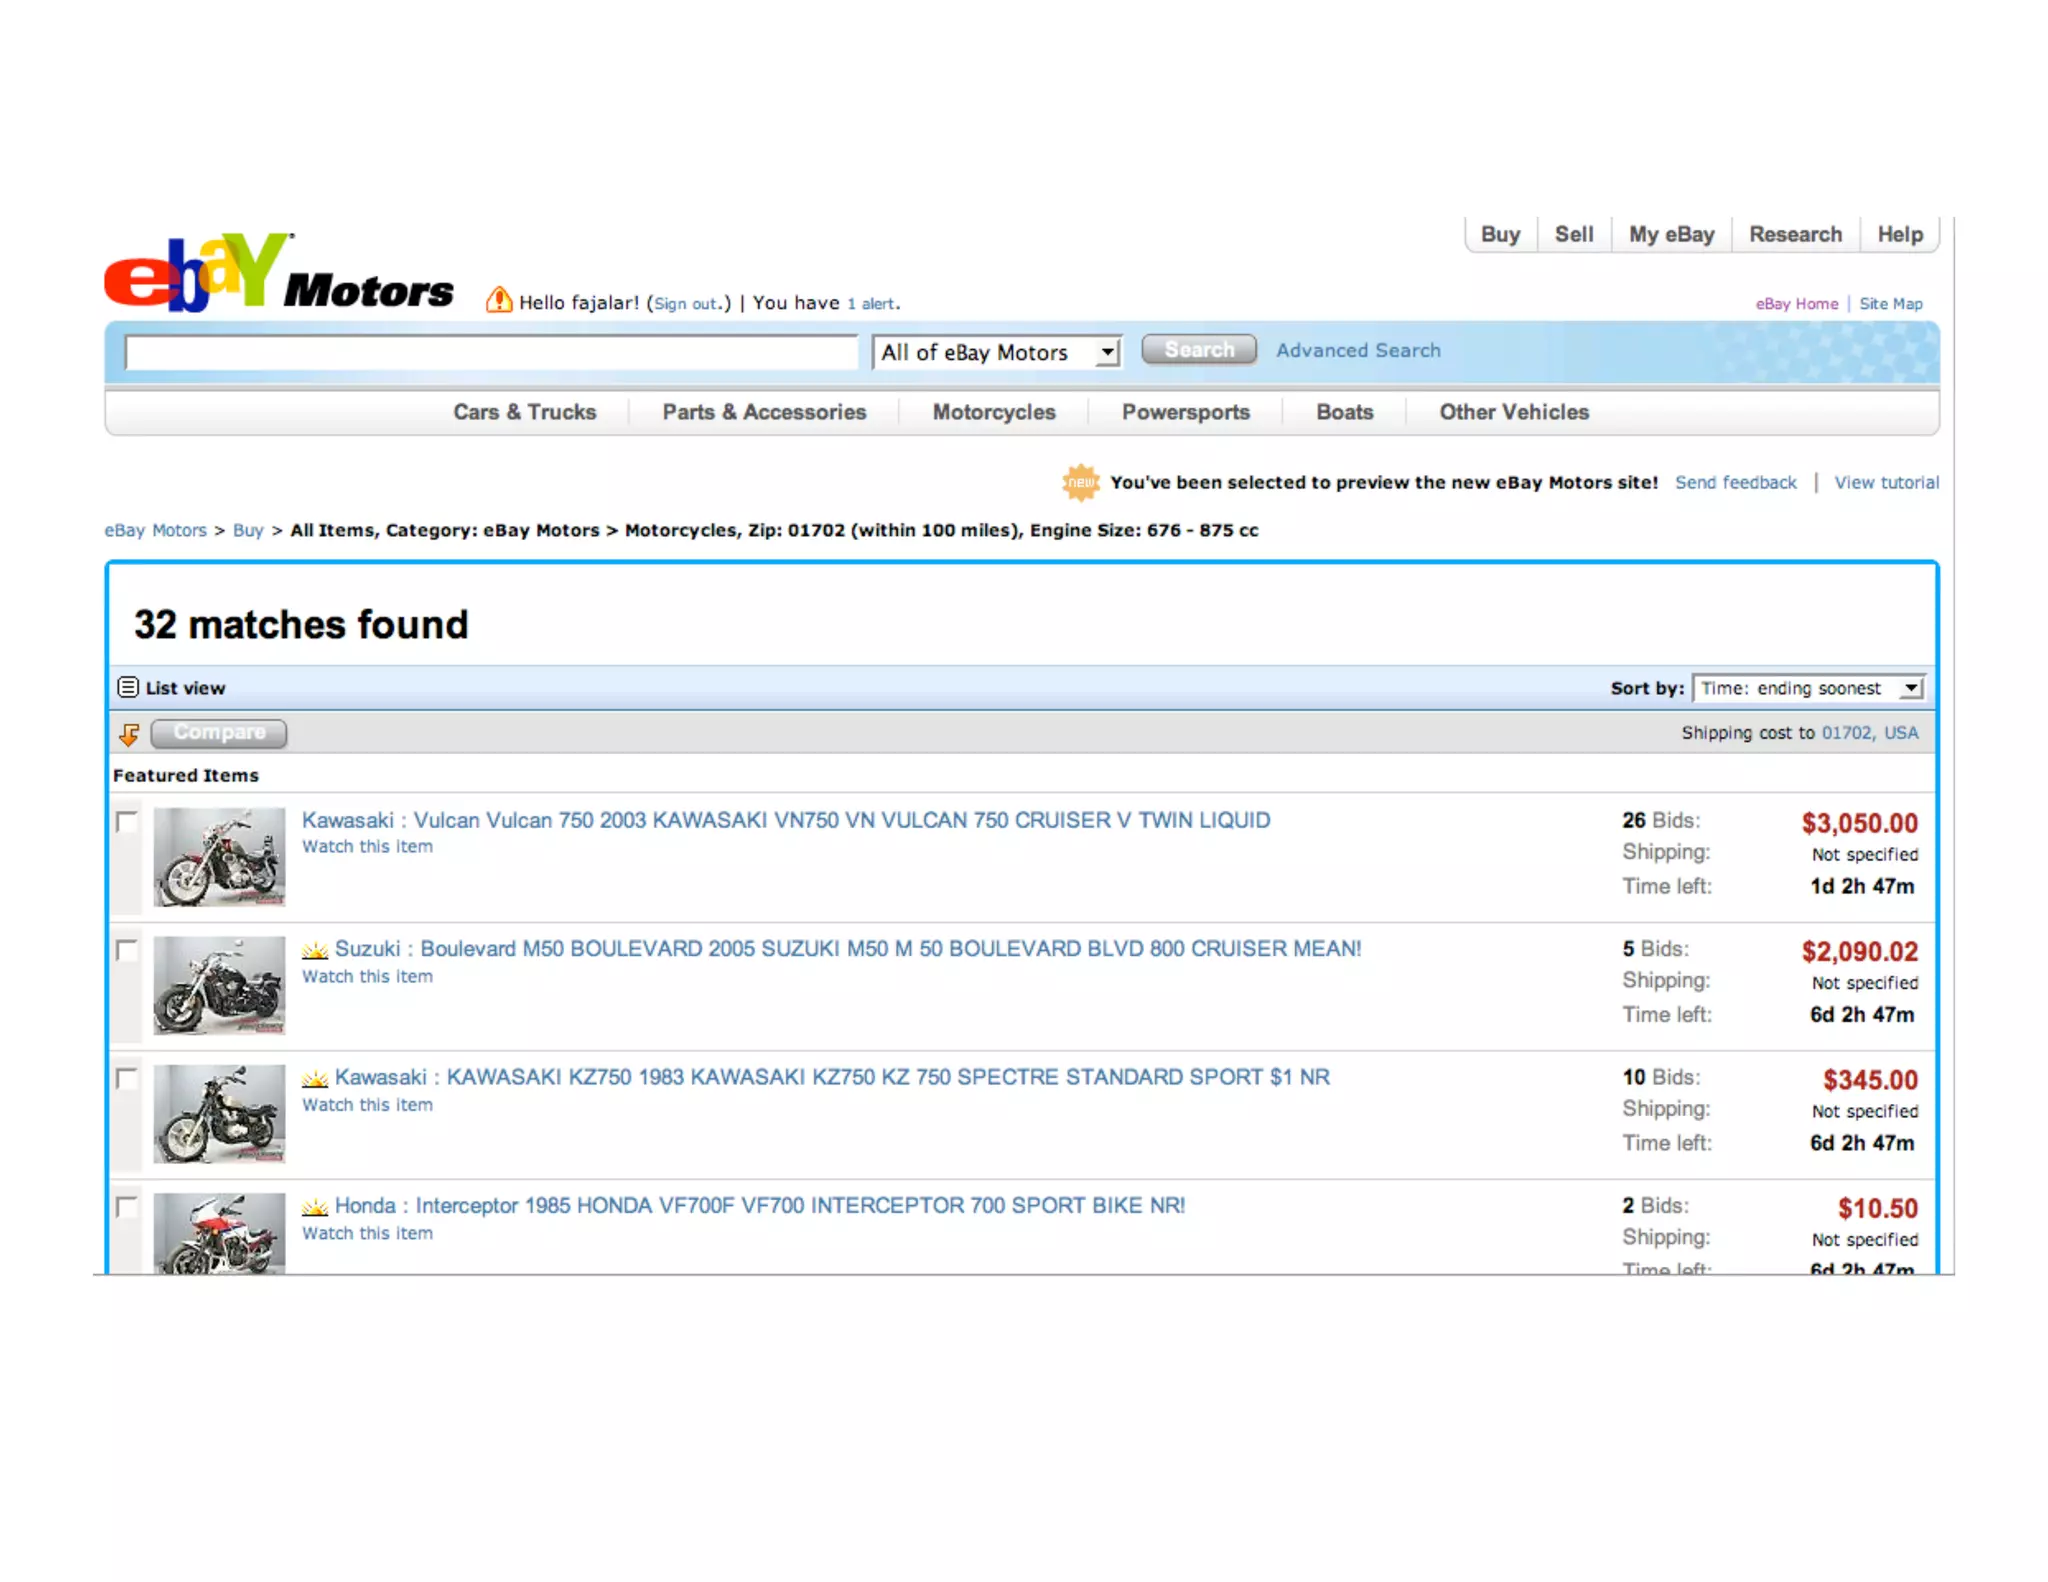Click the Kawasaki Vulcan motorcycle thumbnail
2048x1582 pixels.
coord(219,857)
